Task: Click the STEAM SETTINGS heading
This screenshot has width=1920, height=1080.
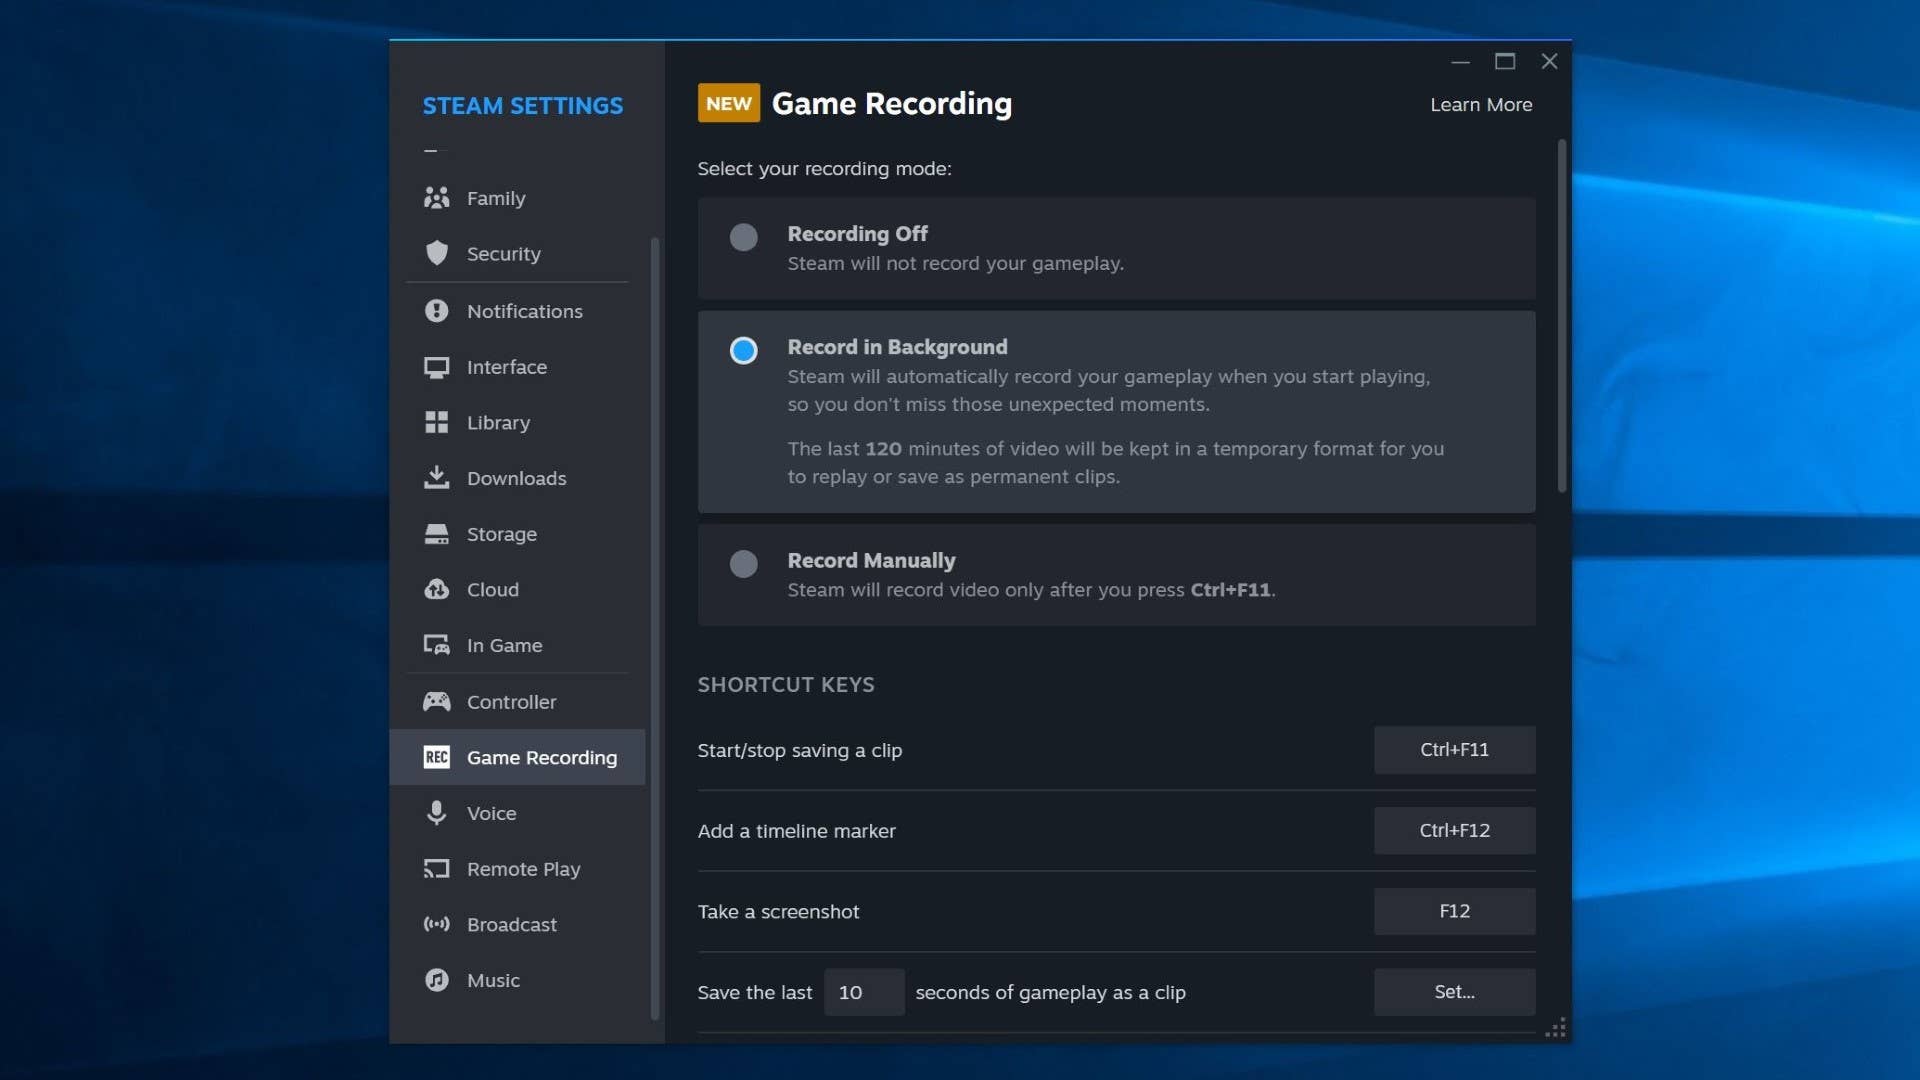Action: [x=522, y=105]
